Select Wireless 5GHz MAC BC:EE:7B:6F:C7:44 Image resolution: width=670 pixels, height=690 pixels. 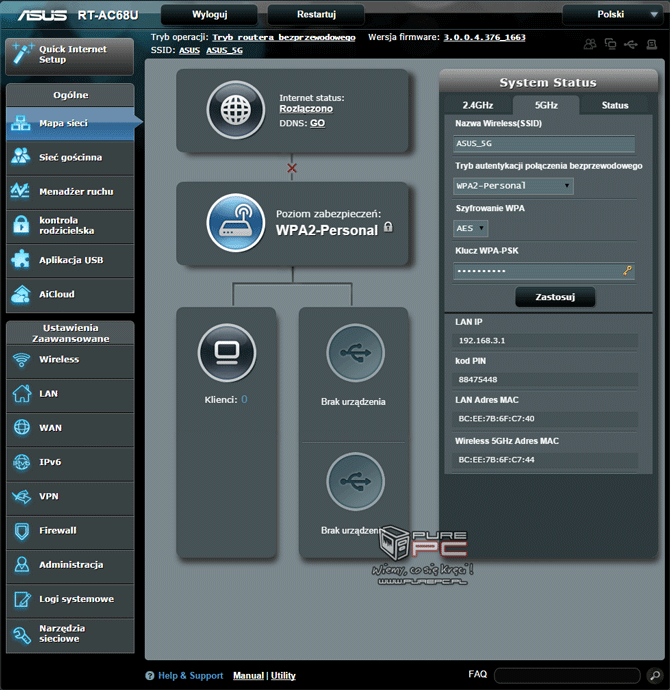click(x=496, y=460)
